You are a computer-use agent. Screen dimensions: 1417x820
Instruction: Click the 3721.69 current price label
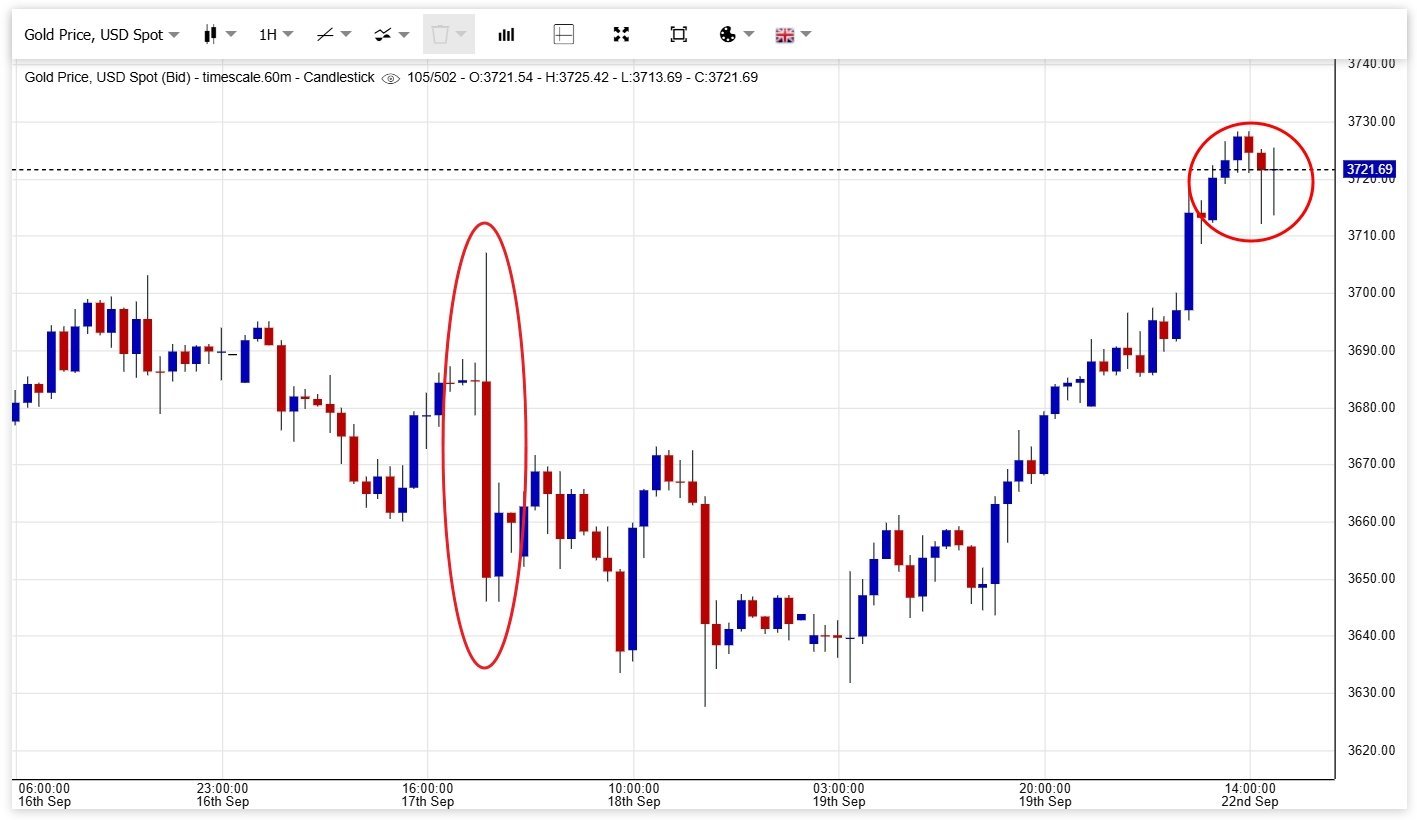pos(1369,169)
